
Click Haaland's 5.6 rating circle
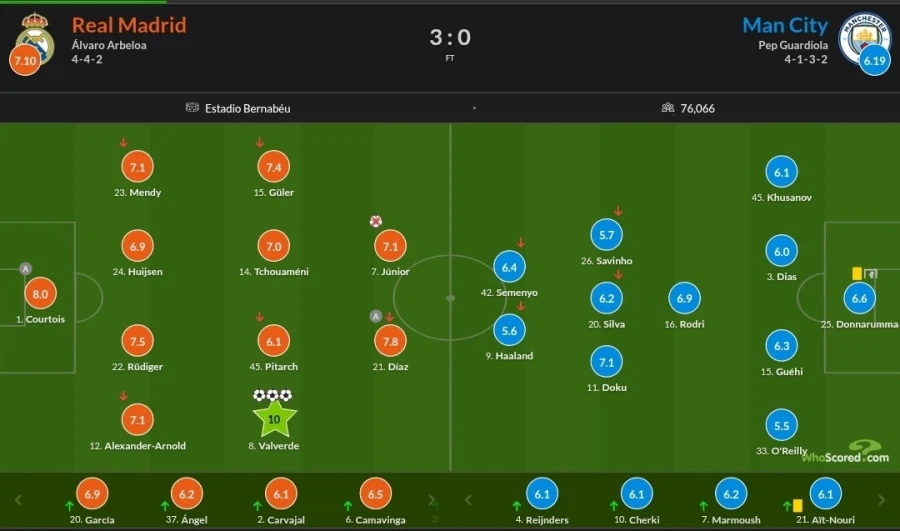click(x=509, y=331)
